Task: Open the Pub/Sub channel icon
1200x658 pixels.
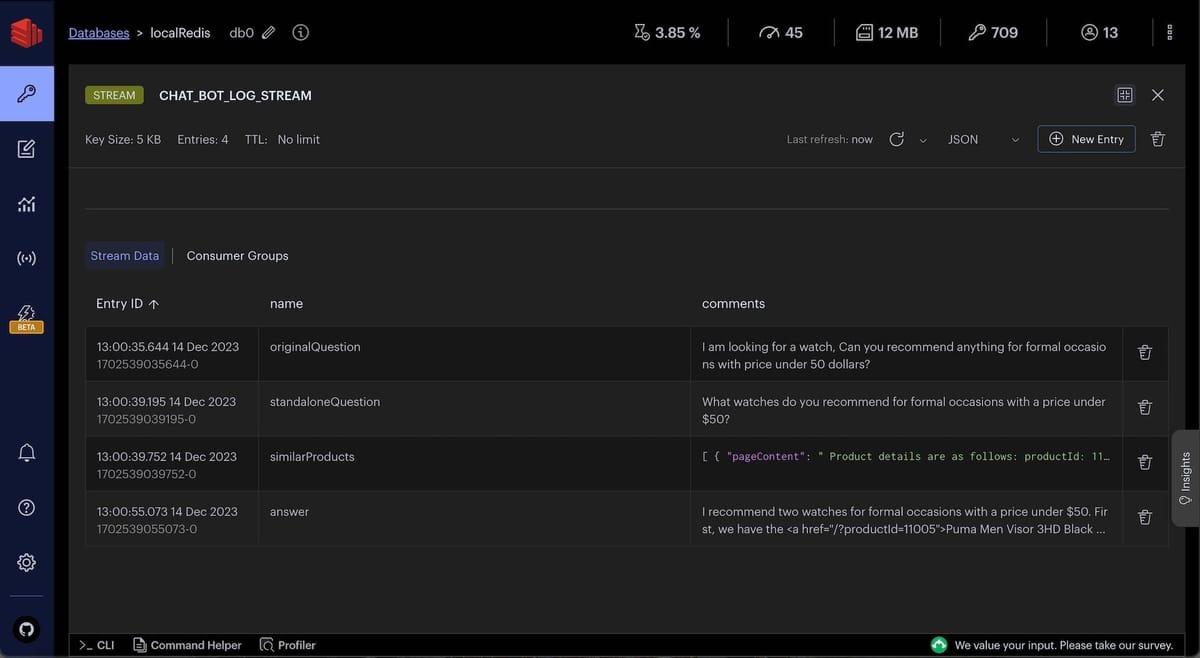Action: click(26, 257)
